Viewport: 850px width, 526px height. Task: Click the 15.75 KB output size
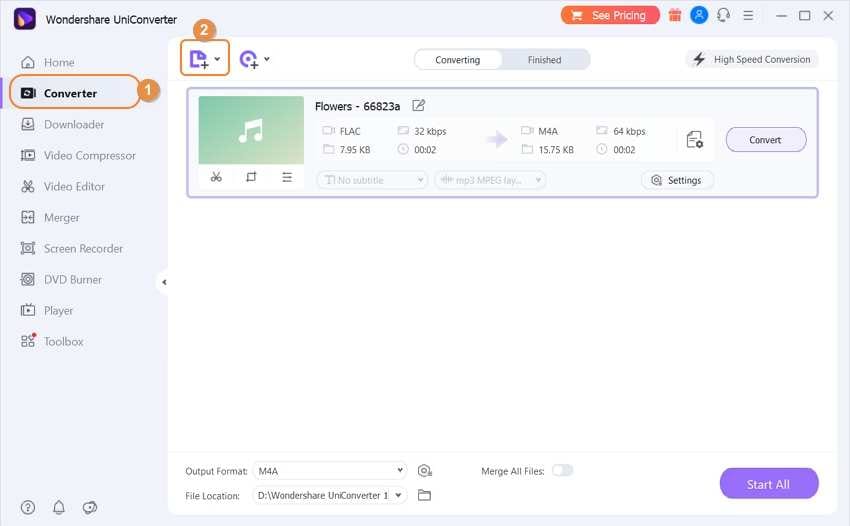556,150
